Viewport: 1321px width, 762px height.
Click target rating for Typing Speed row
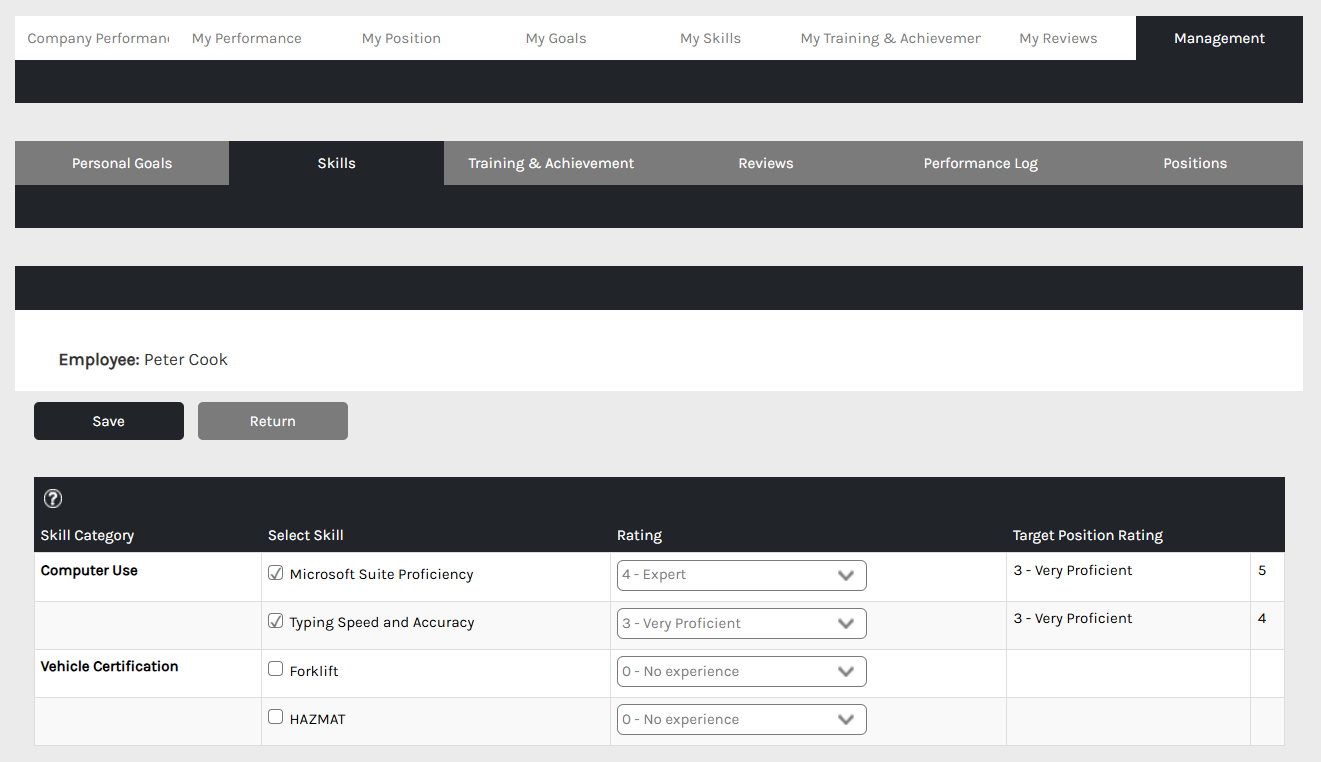click(1073, 618)
